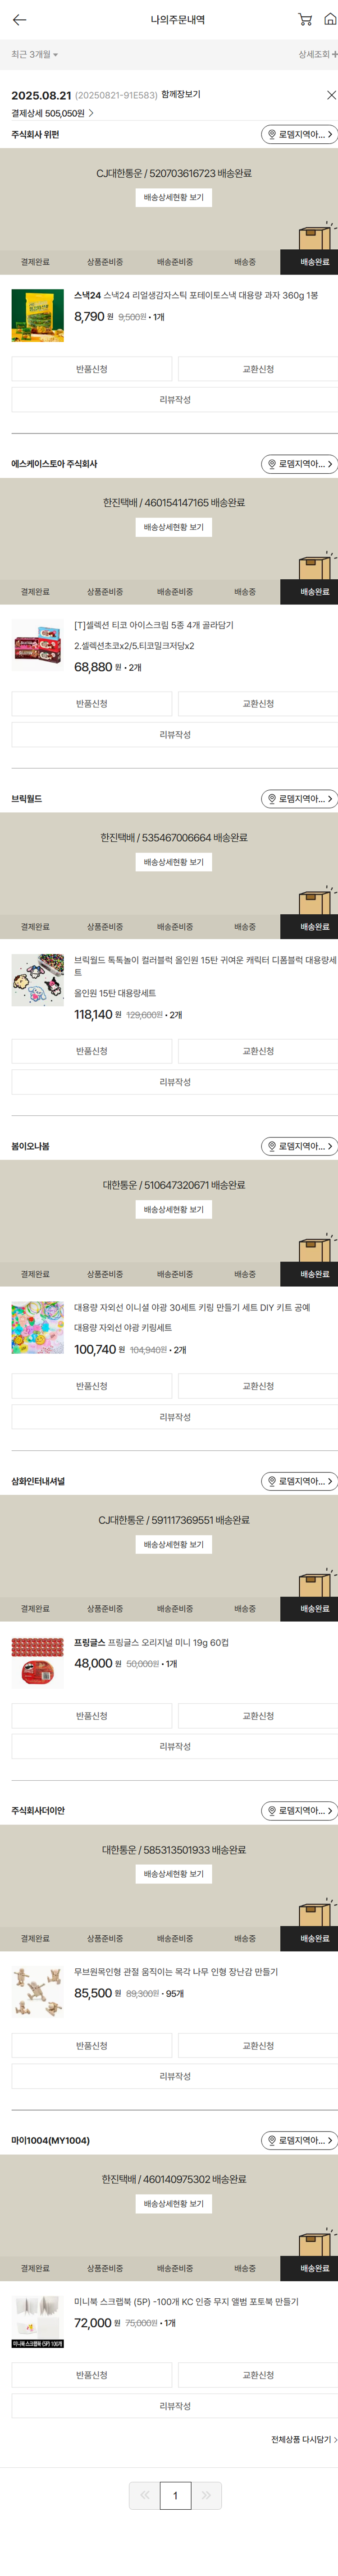Image resolution: width=338 pixels, height=2576 pixels.
Task: Open the 봄이오나봄 seller name
Action: point(30,1146)
